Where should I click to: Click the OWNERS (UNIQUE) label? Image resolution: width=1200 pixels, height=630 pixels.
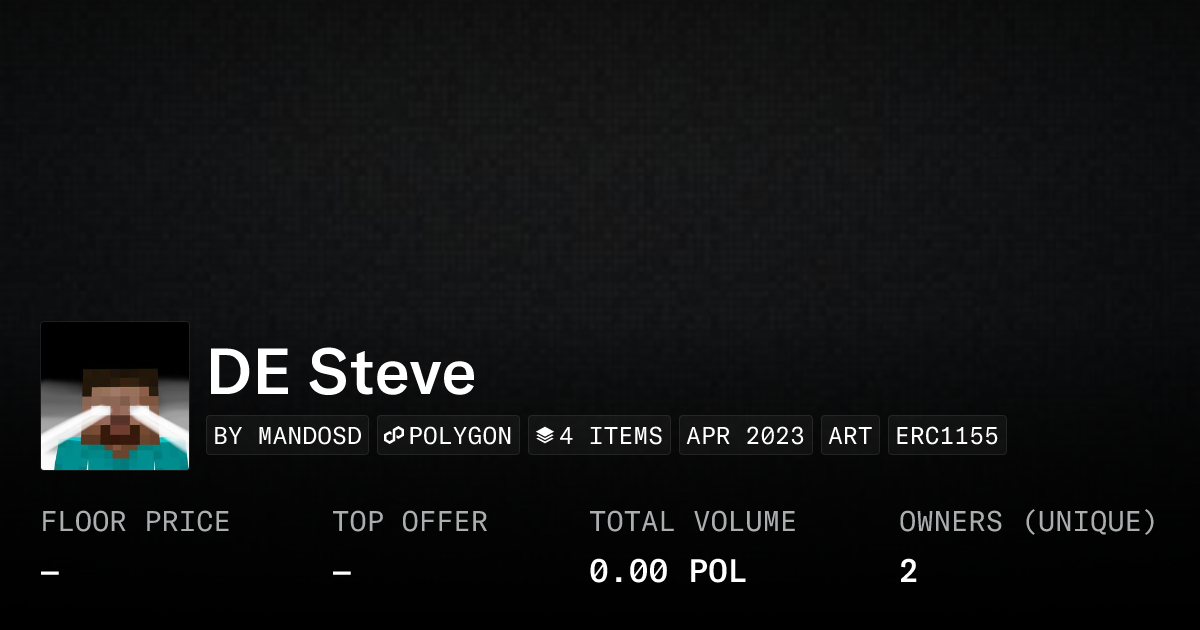click(x=1027, y=522)
